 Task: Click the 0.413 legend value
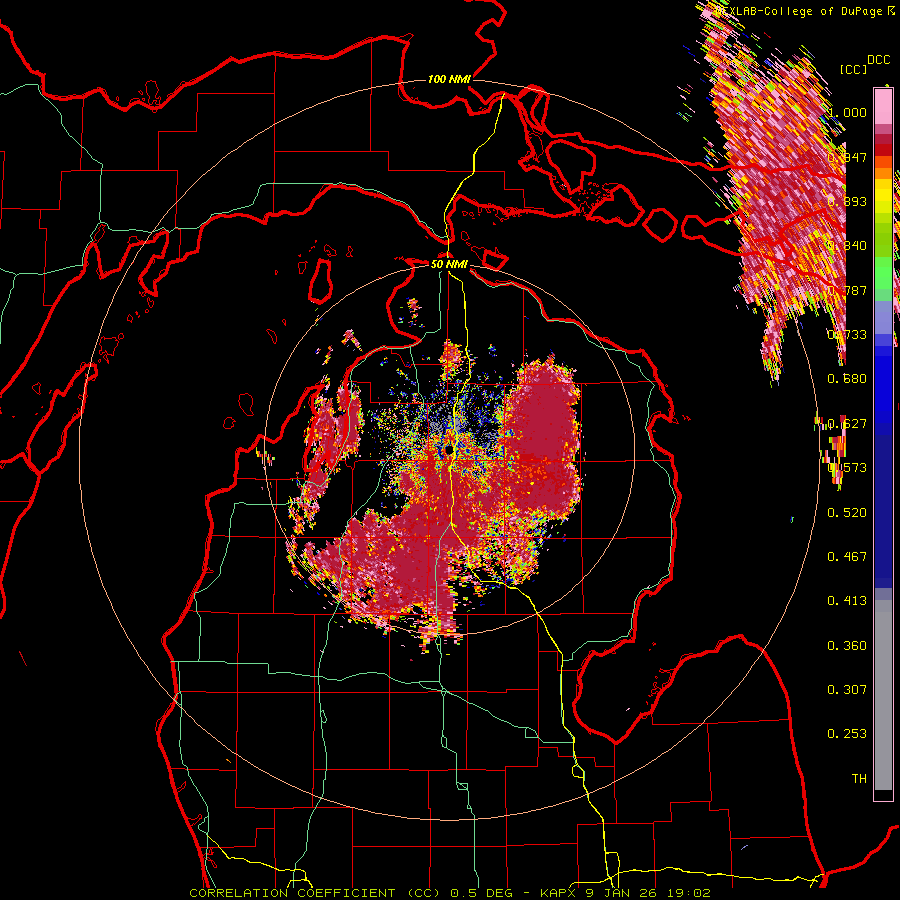[x=847, y=601]
